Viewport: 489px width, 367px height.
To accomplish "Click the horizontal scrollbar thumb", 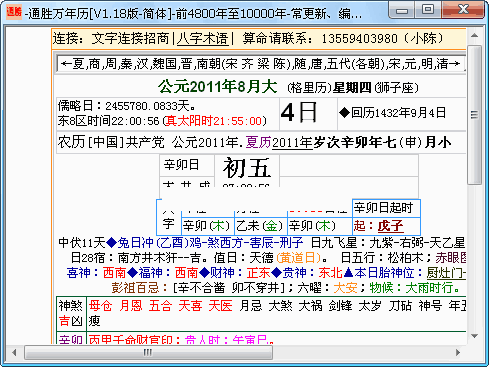I will tap(148, 352).
